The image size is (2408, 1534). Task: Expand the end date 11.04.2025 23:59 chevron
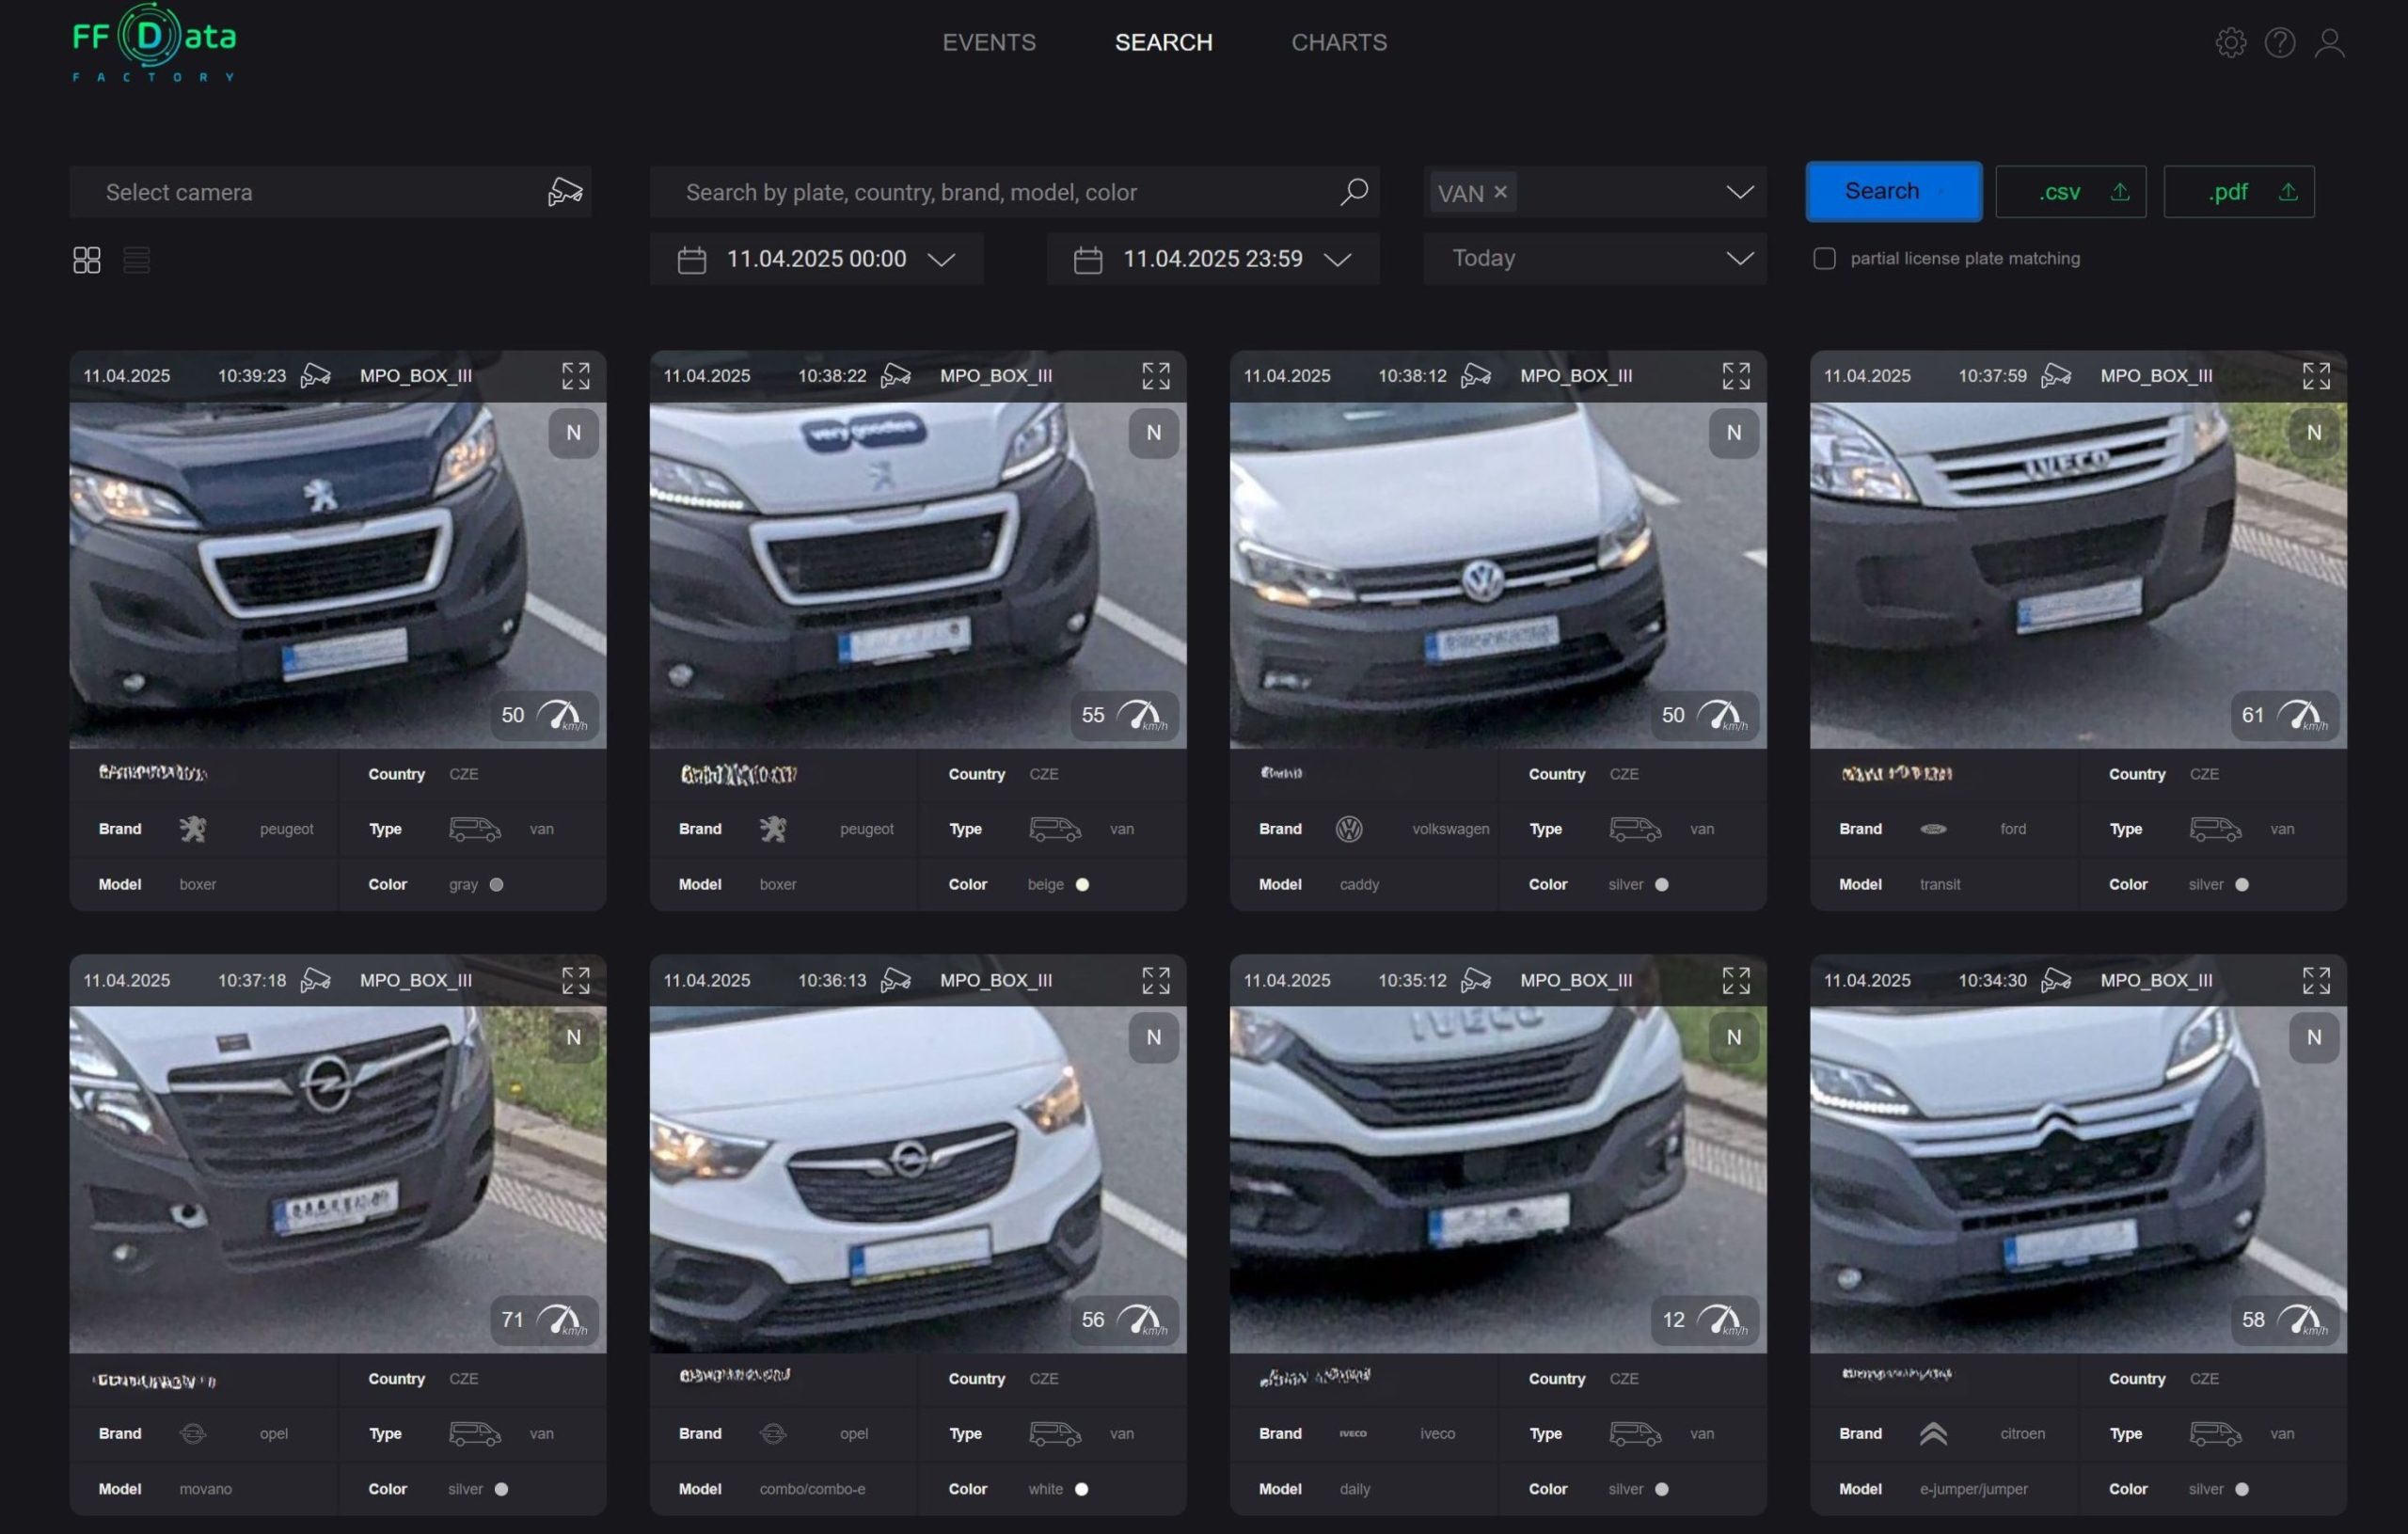tap(1337, 260)
